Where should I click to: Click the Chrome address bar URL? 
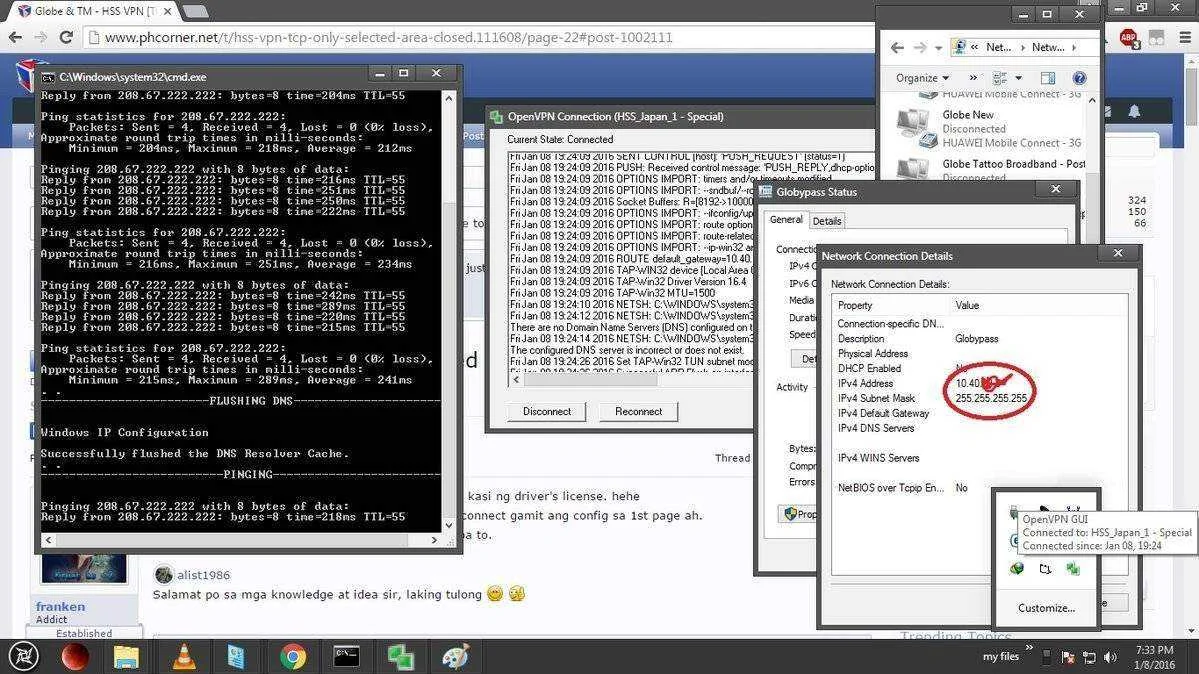point(388,37)
